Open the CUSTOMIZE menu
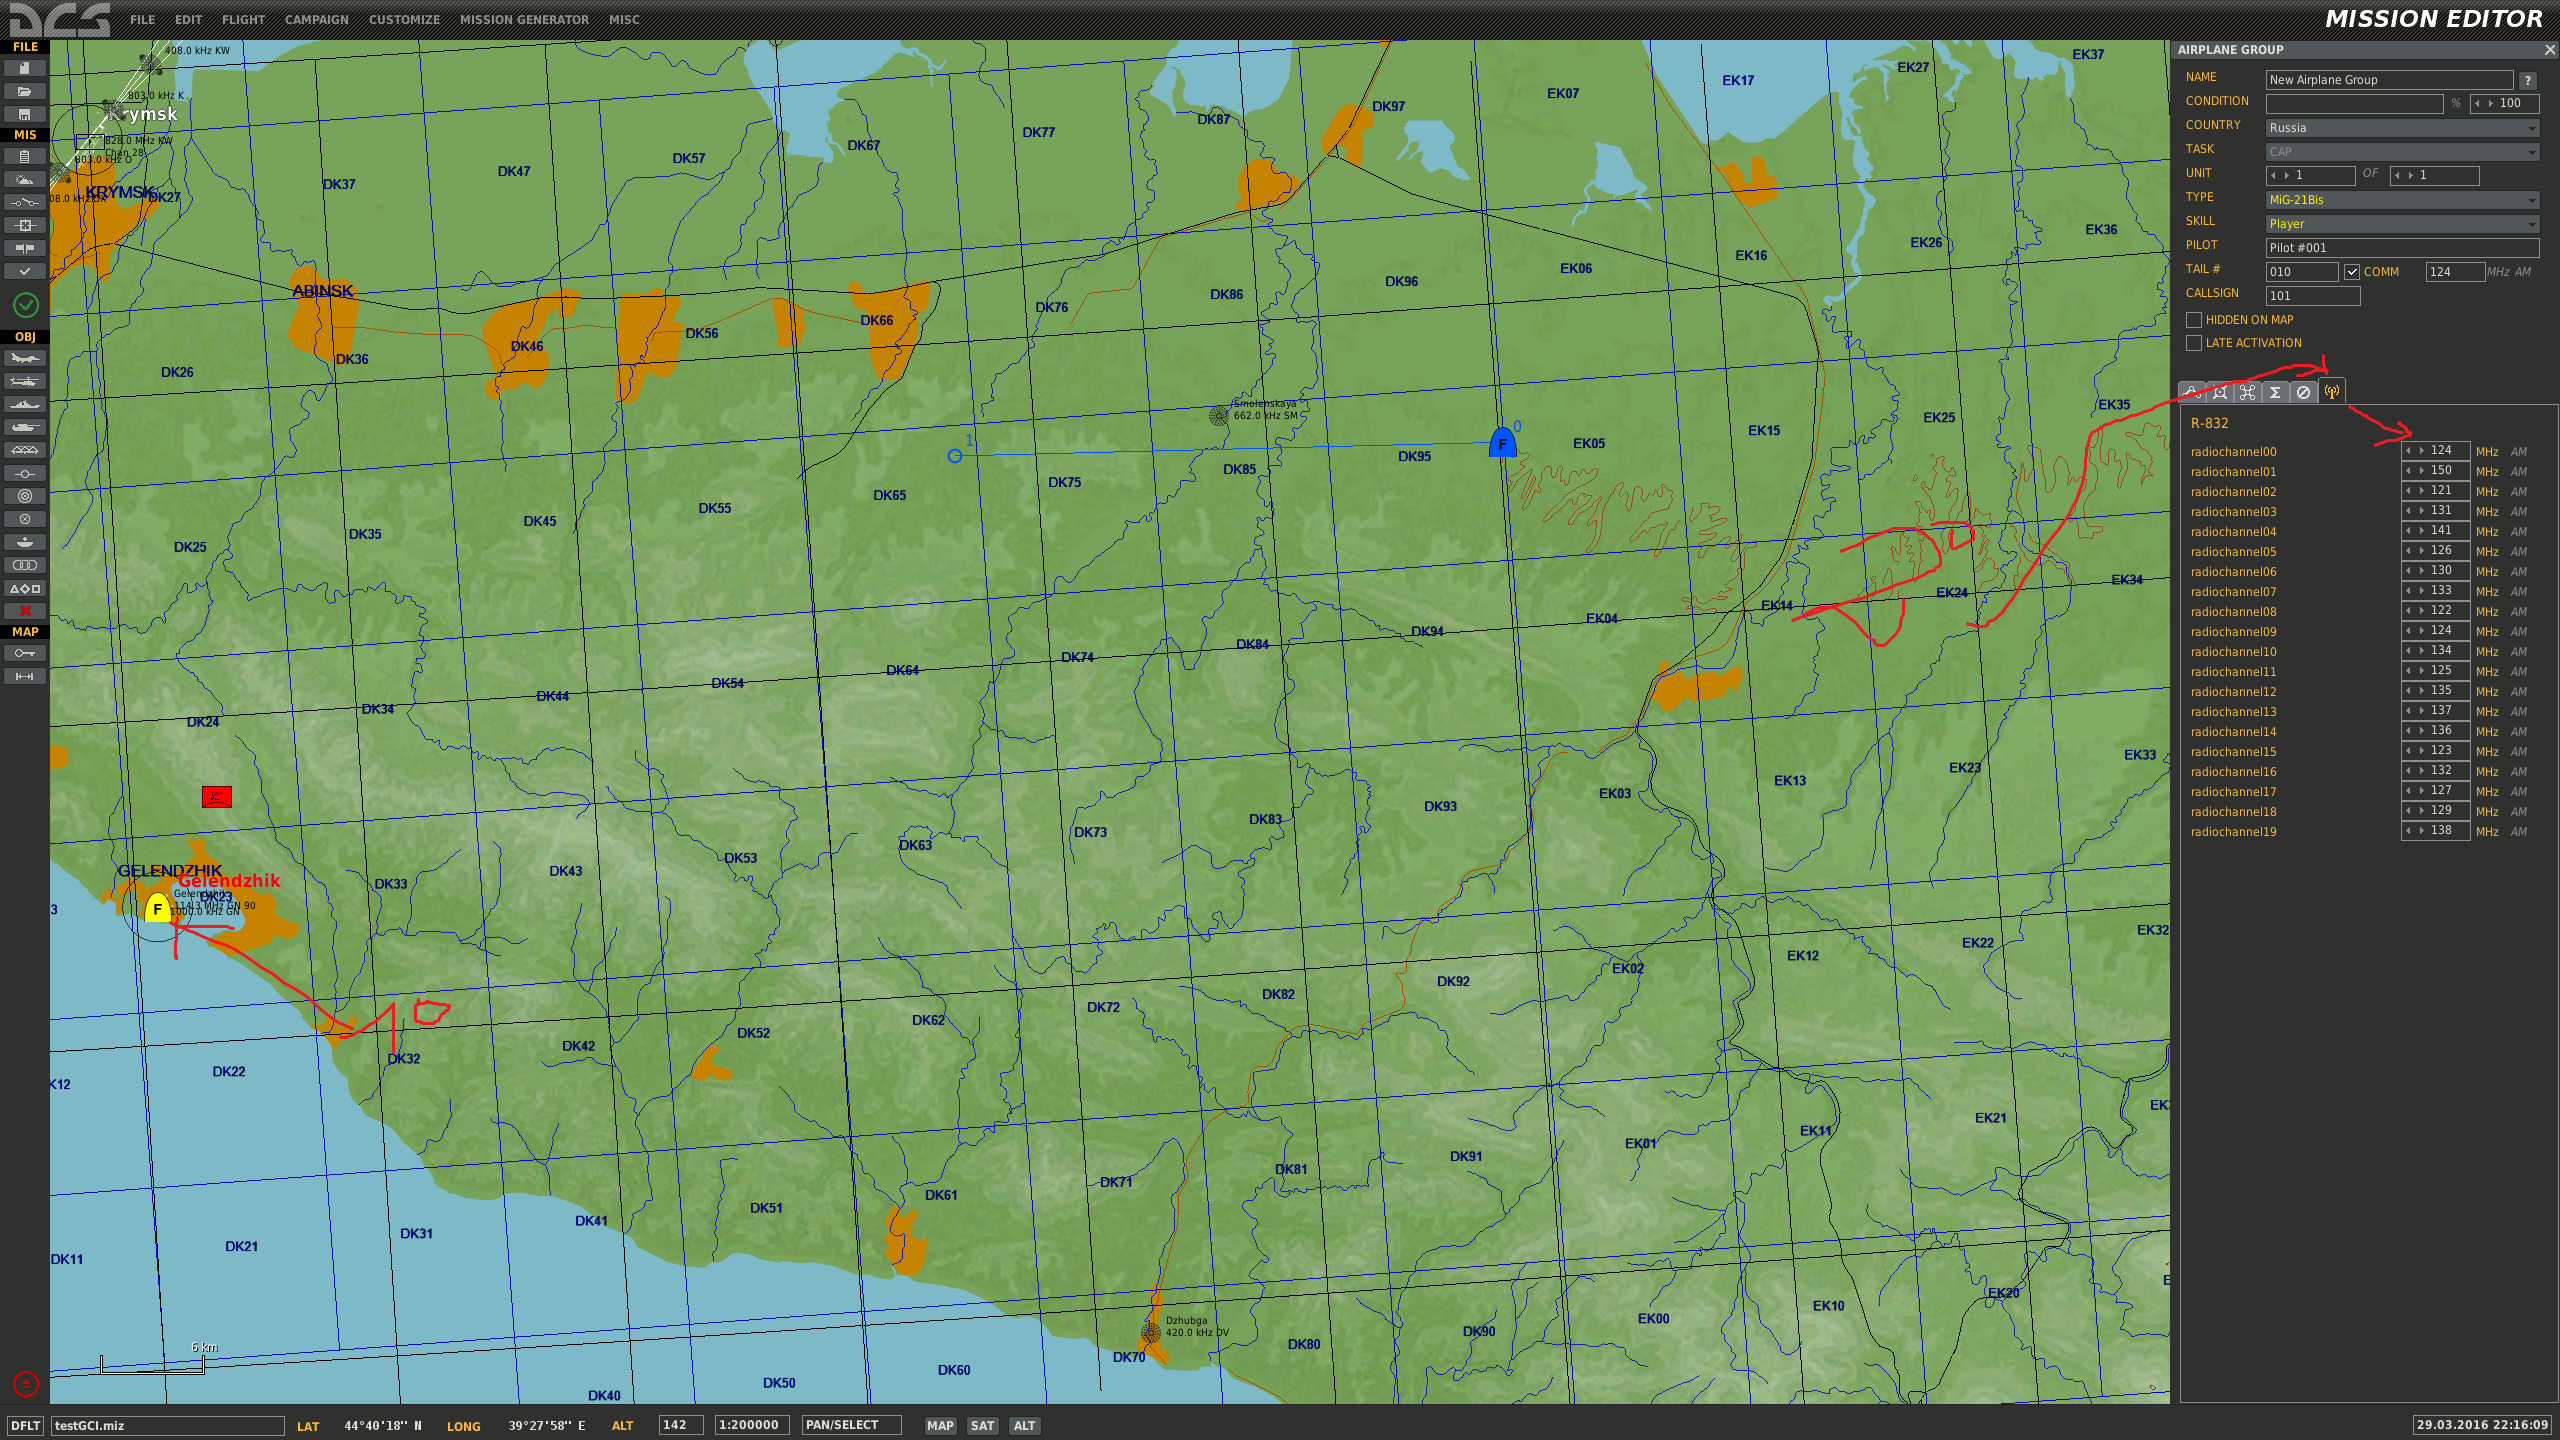Screen dimensions: 2560x1440 [x=404, y=20]
